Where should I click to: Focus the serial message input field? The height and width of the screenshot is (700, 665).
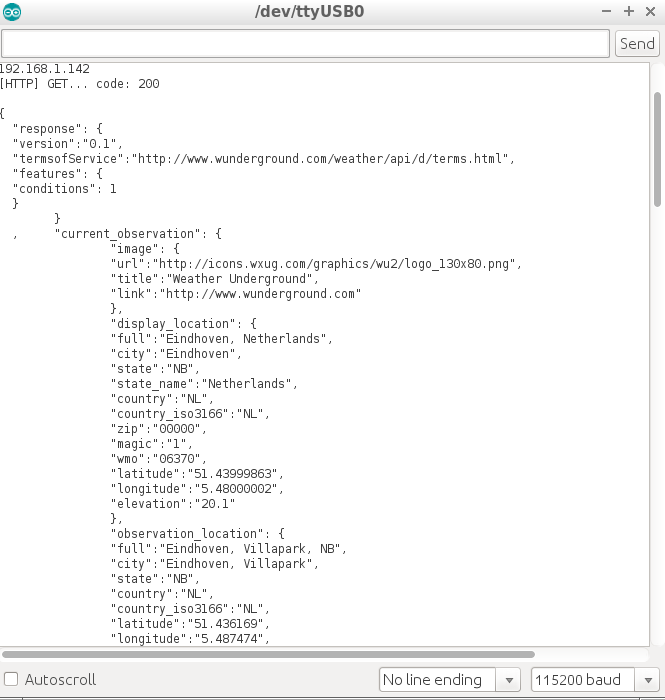[x=305, y=44]
